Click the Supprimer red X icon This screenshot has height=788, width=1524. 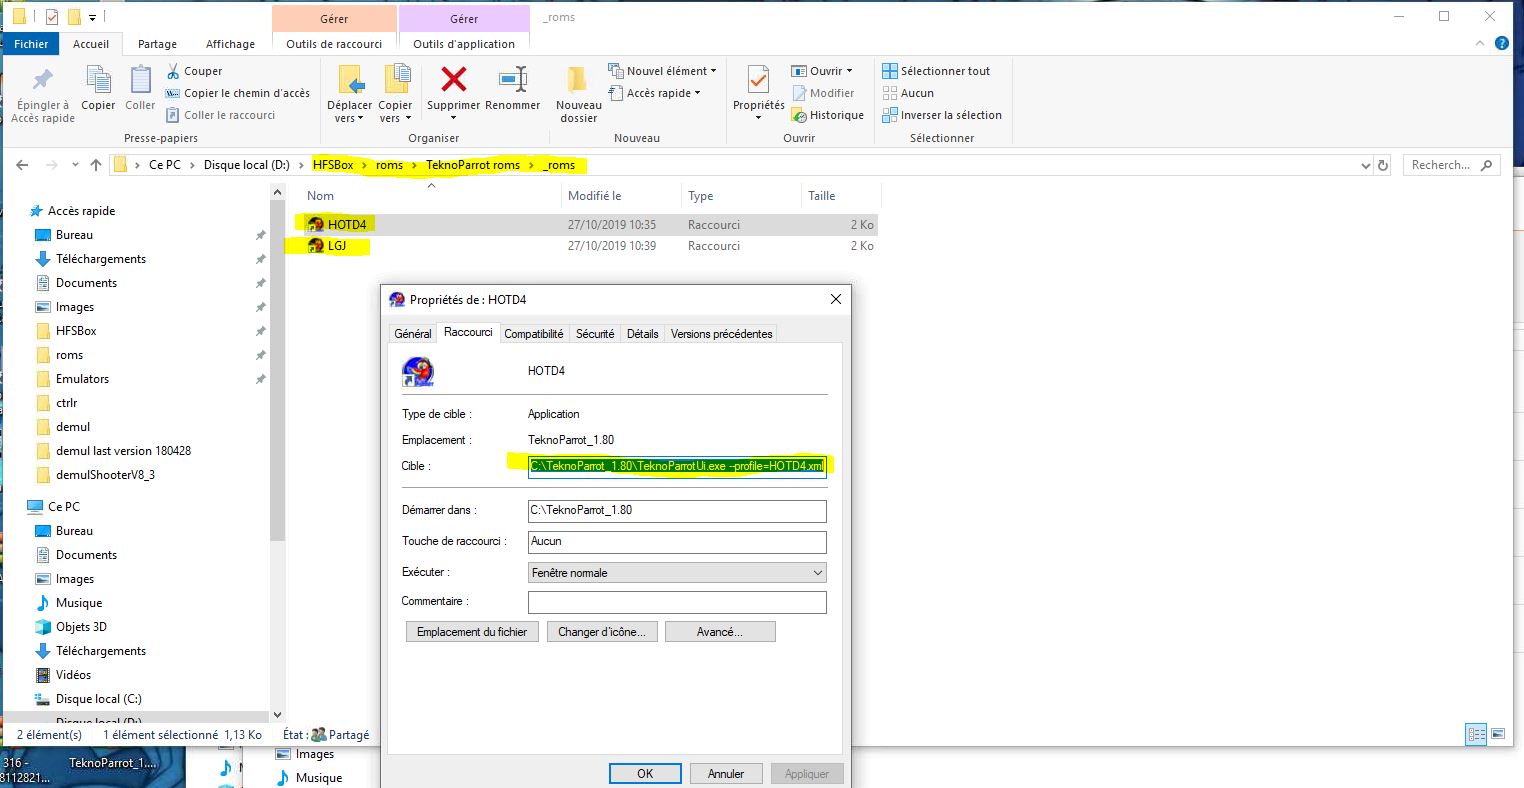[453, 79]
